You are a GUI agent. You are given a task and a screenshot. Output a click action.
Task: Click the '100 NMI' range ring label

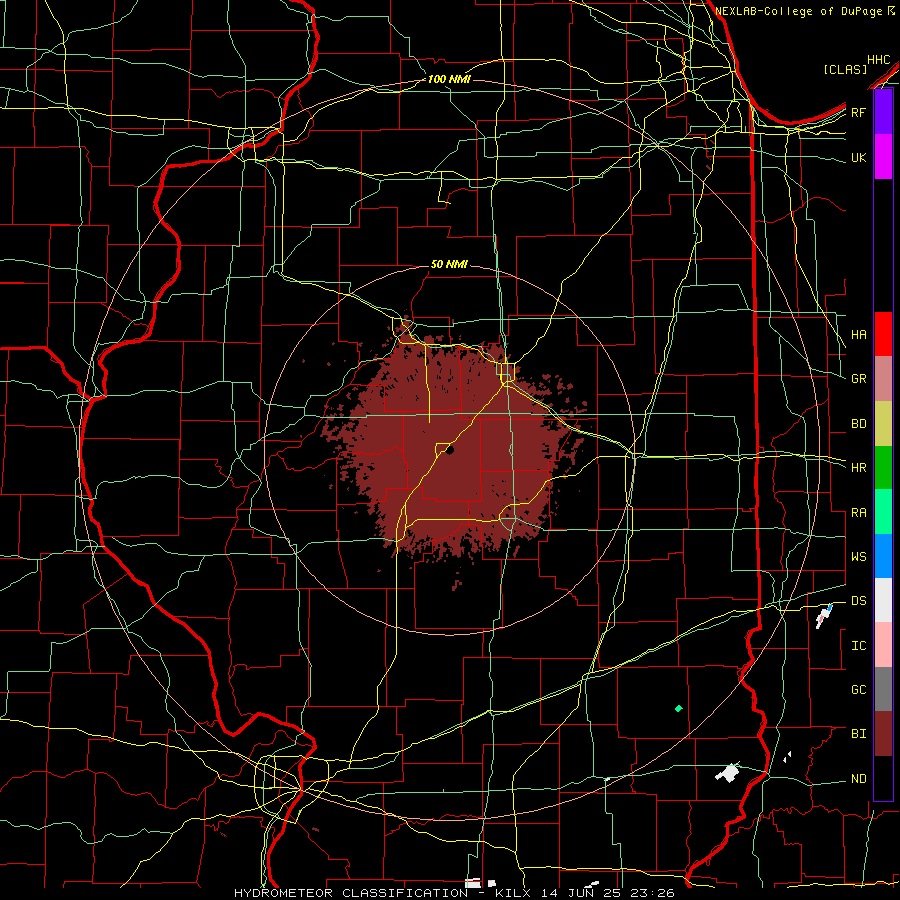449,79
